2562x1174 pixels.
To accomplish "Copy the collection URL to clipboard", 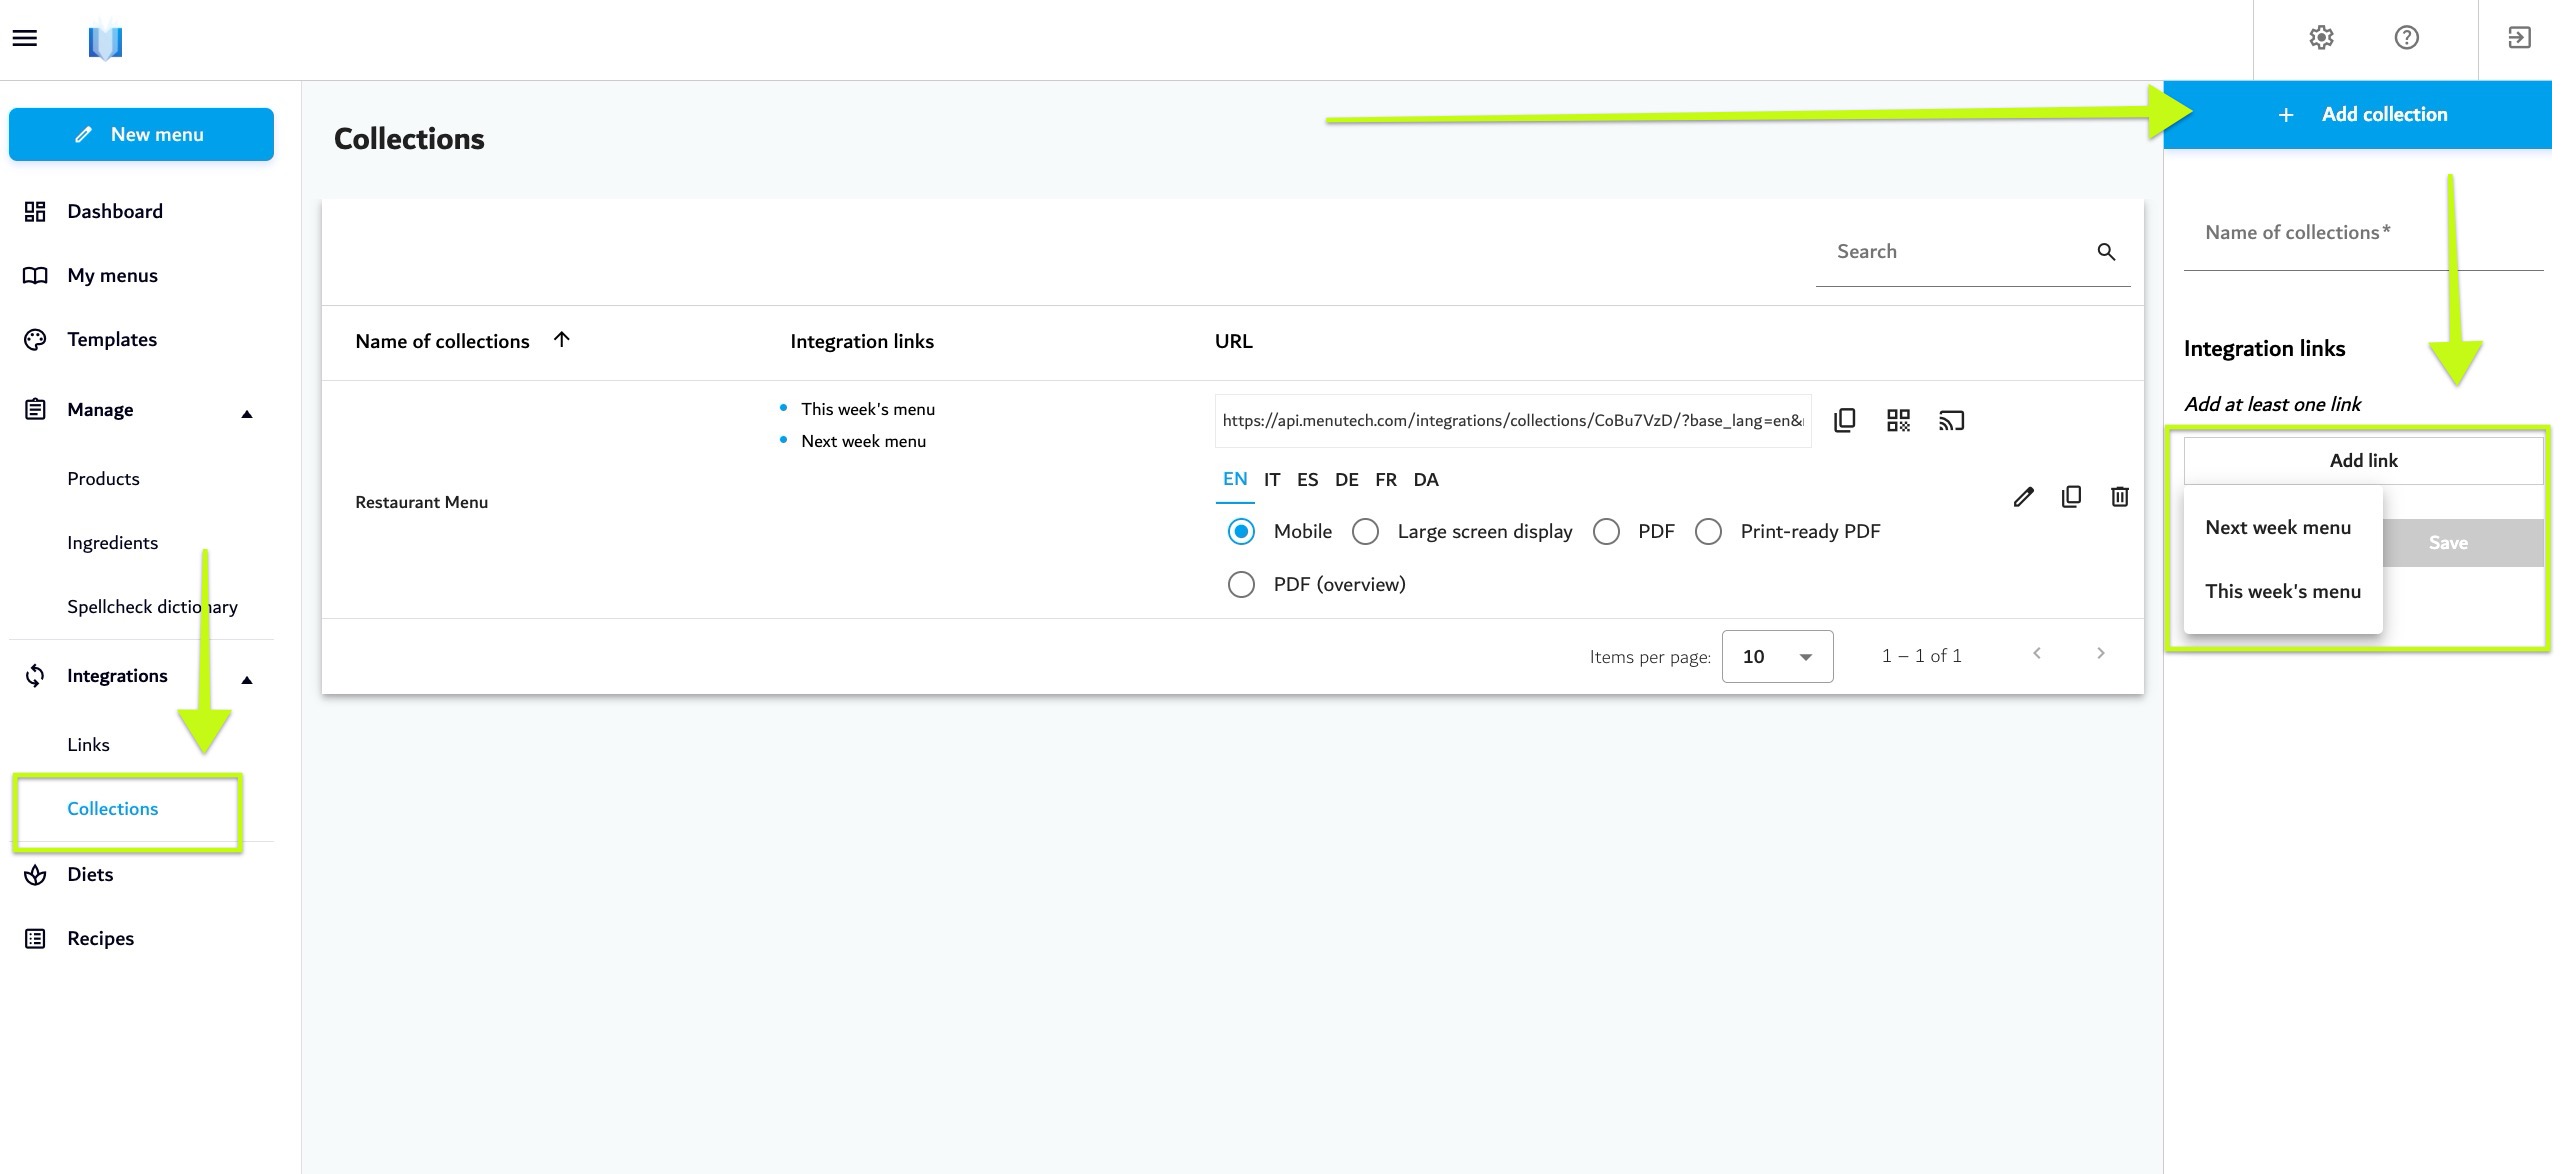I will (1845, 420).
